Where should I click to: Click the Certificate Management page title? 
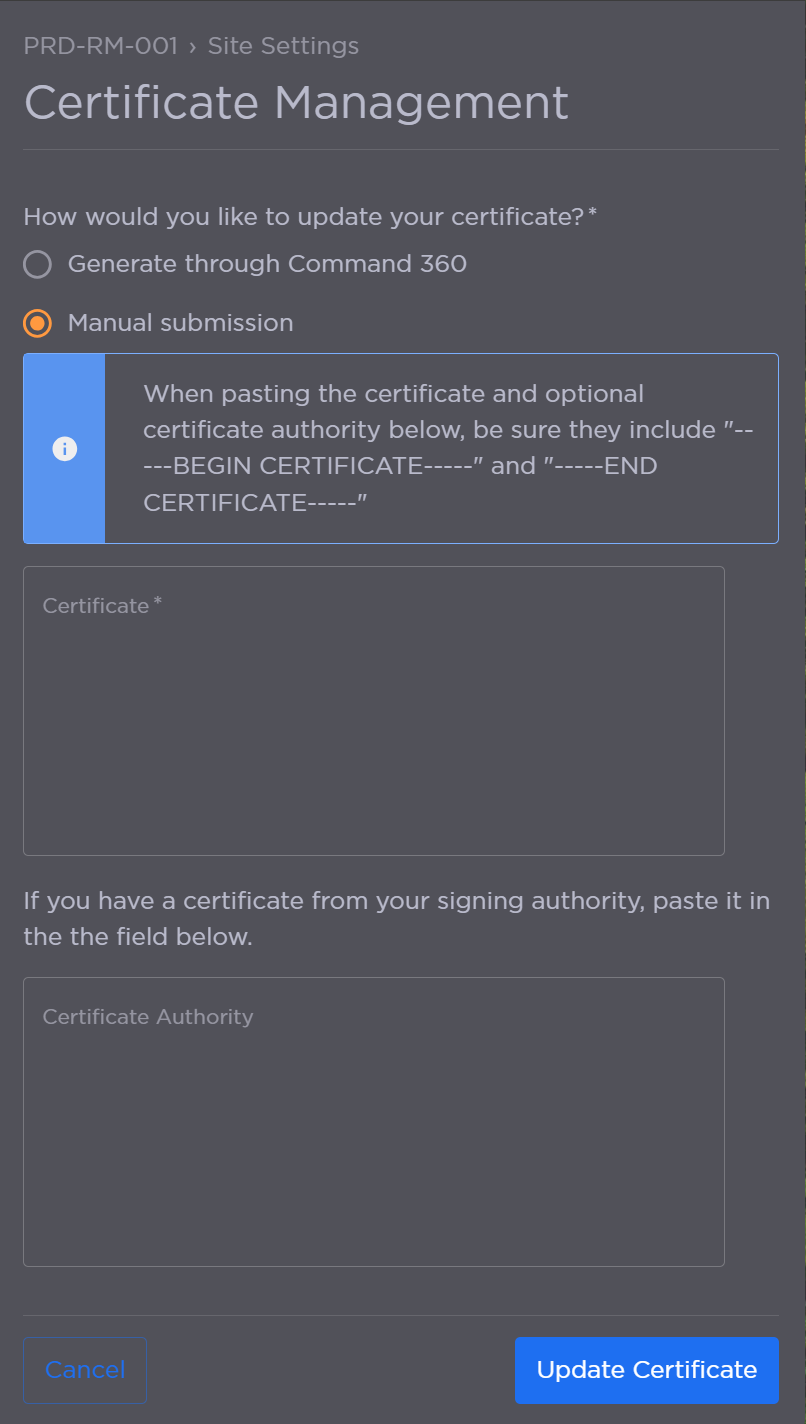click(x=296, y=102)
